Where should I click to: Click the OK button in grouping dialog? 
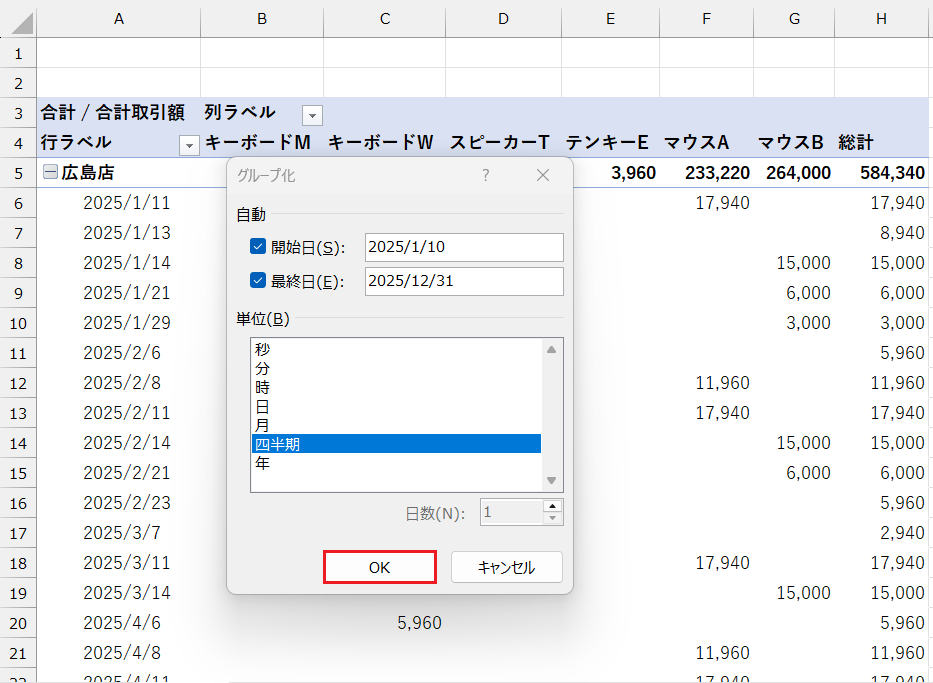coord(379,567)
